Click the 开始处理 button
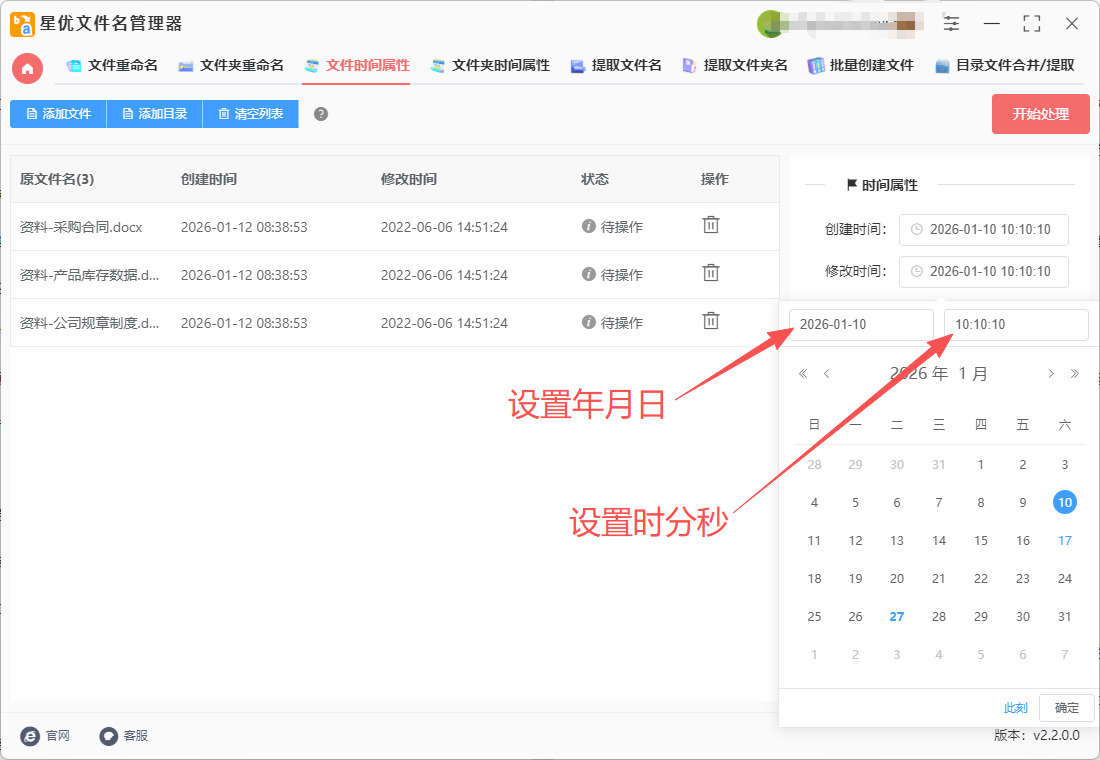This screenshot has width=1100, height=760. (1040, 114)
